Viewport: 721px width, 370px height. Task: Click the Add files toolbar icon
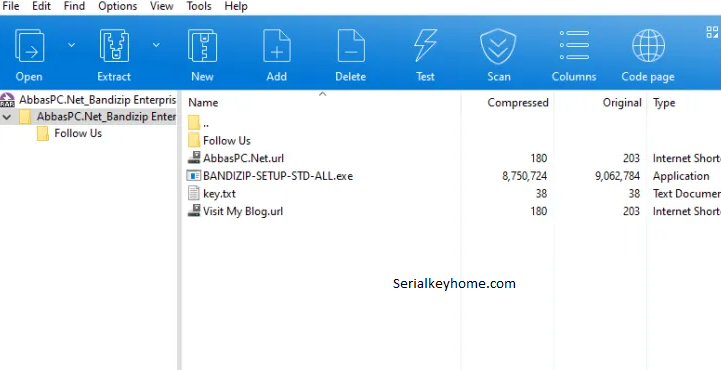point(276,46)
